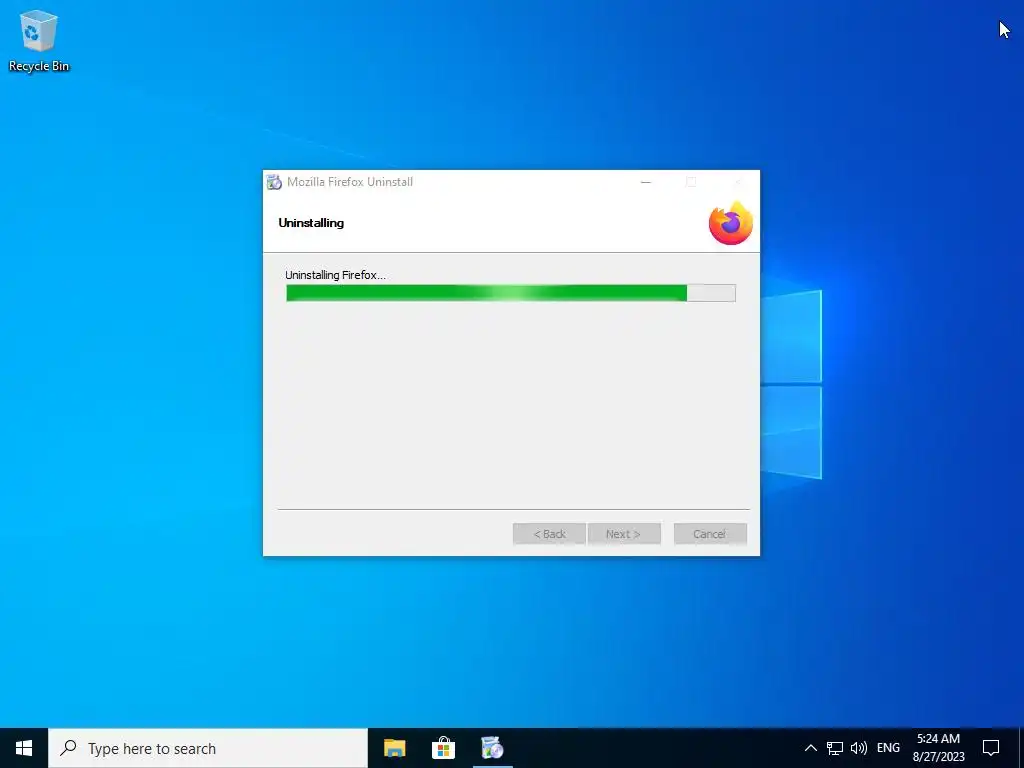The image size is (1024, 768).
Task: Open the volume speaker tray icon
Action: tap(859, 748)
